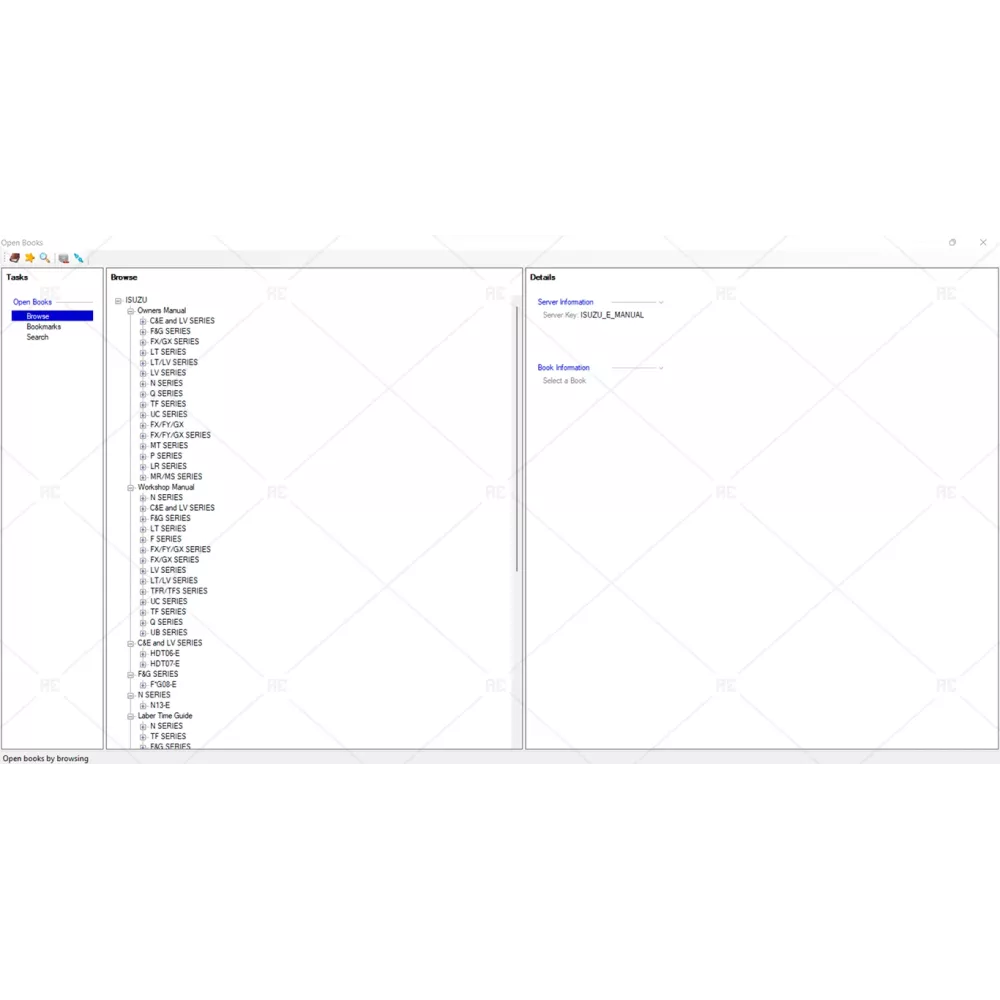Click the open book toolbar icon

15,258
